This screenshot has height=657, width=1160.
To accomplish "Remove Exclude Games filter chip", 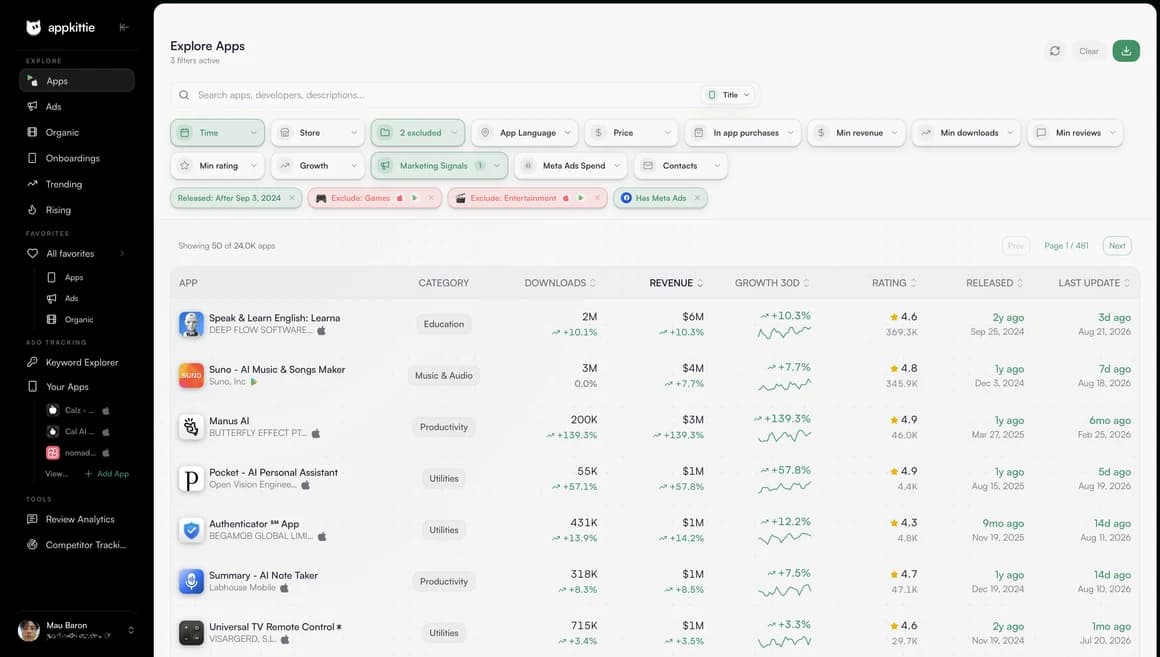I will [x=431, y=198].
